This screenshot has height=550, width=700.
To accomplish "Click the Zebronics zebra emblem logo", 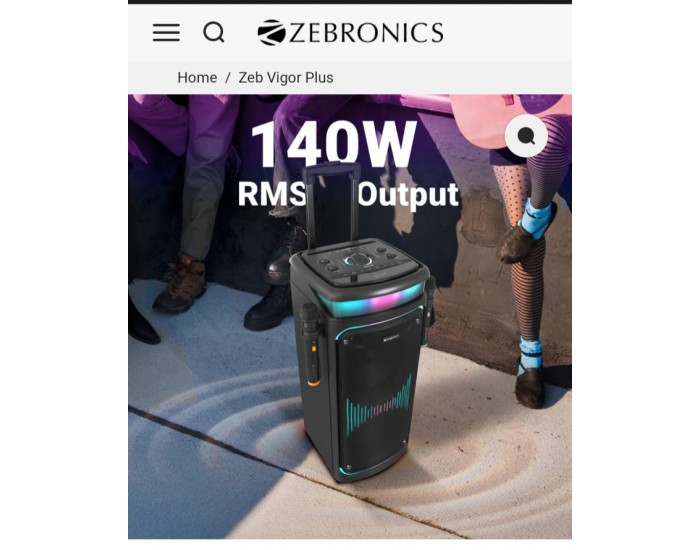I will [271, 33].
